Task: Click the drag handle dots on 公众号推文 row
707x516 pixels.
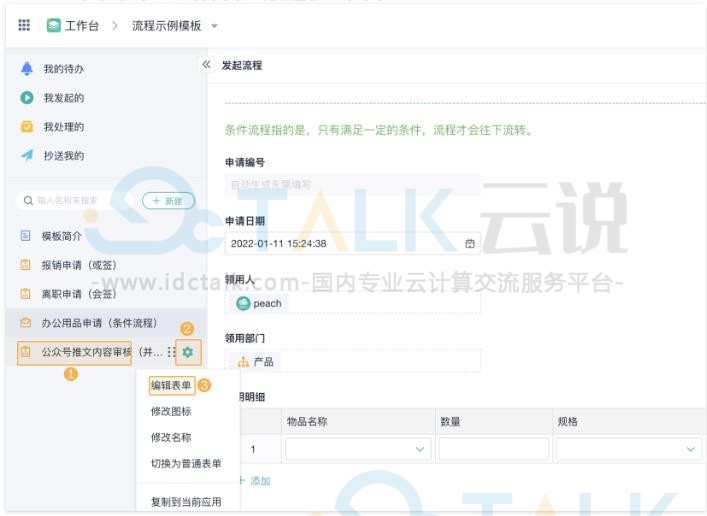Action: (170, 352)
